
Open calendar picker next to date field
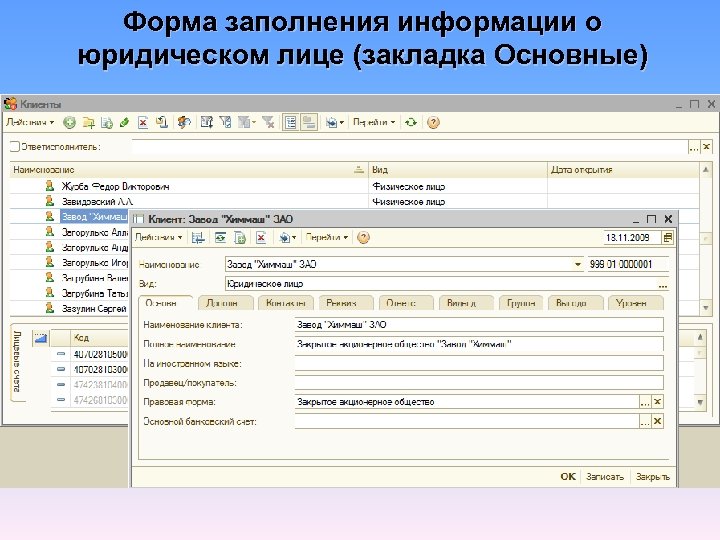668,237
